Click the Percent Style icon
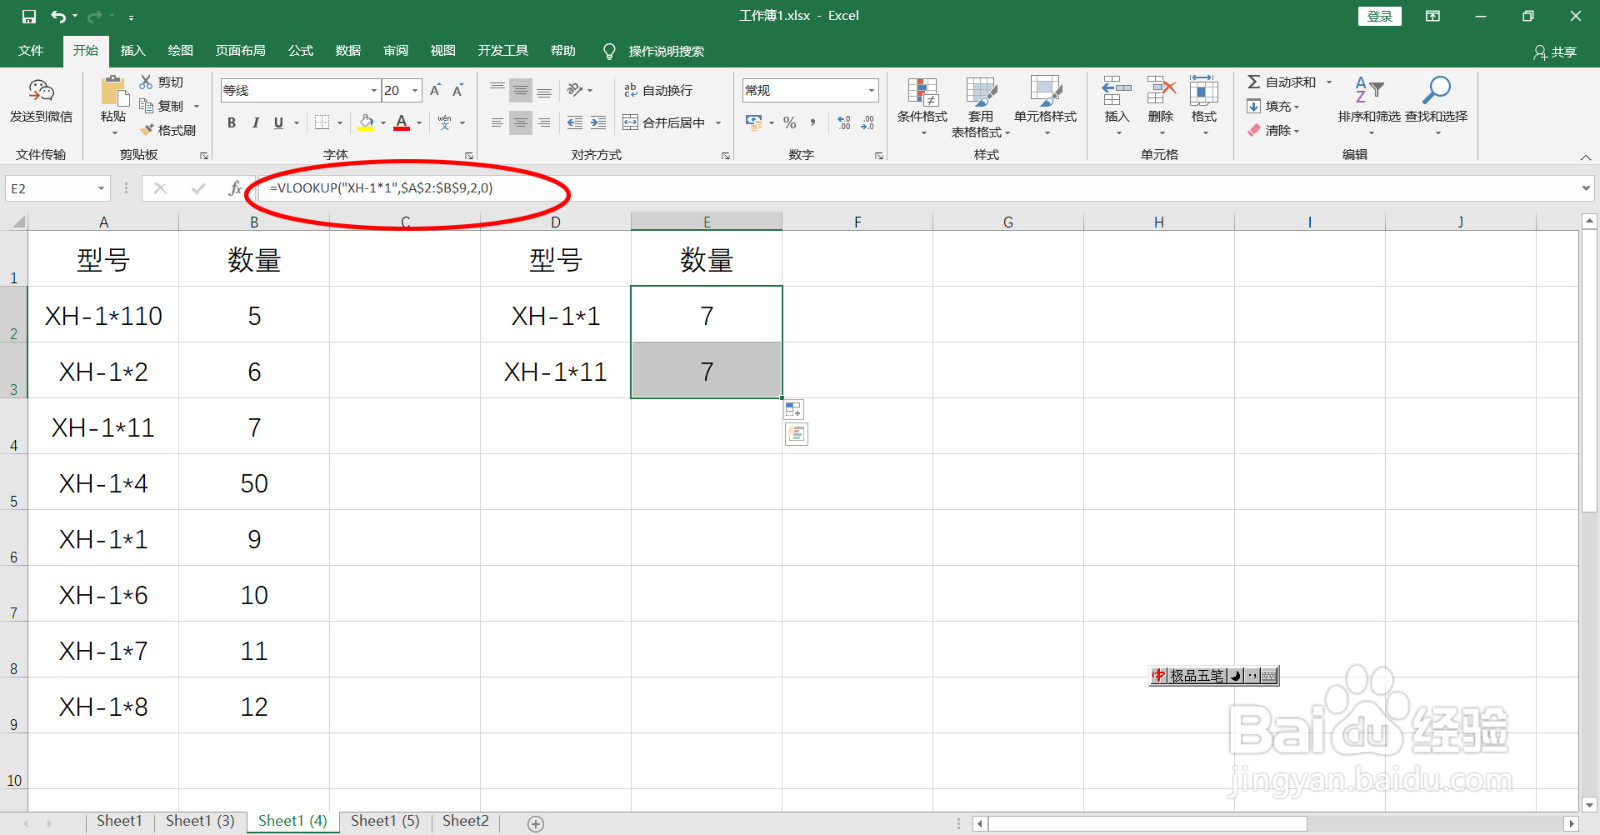 click(x=790, y=122)
